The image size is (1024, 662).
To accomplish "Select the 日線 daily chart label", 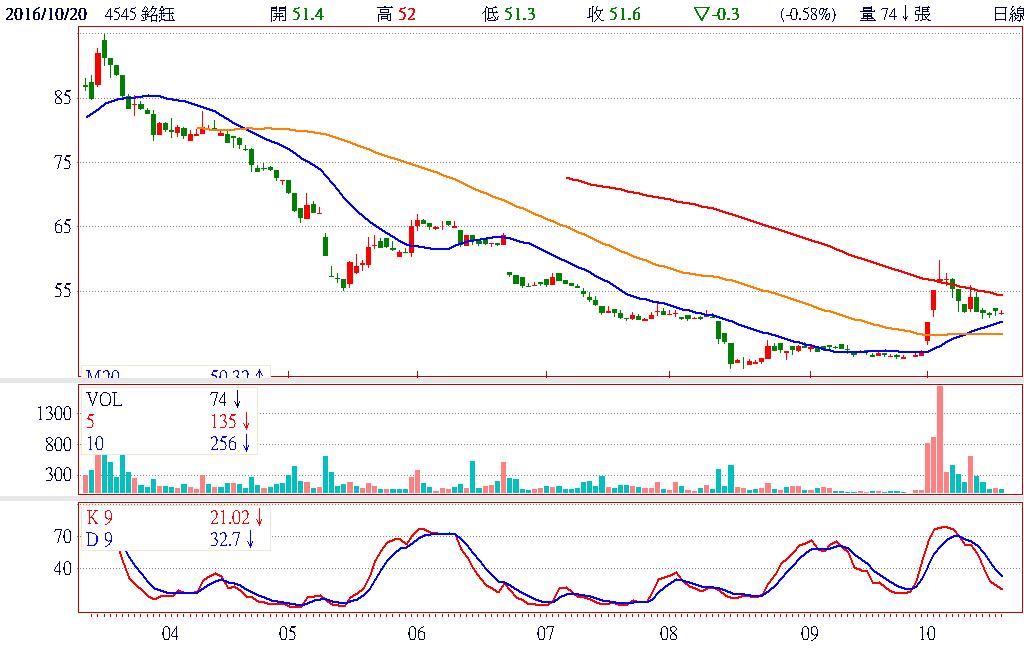I will [x=1007, y=13].
